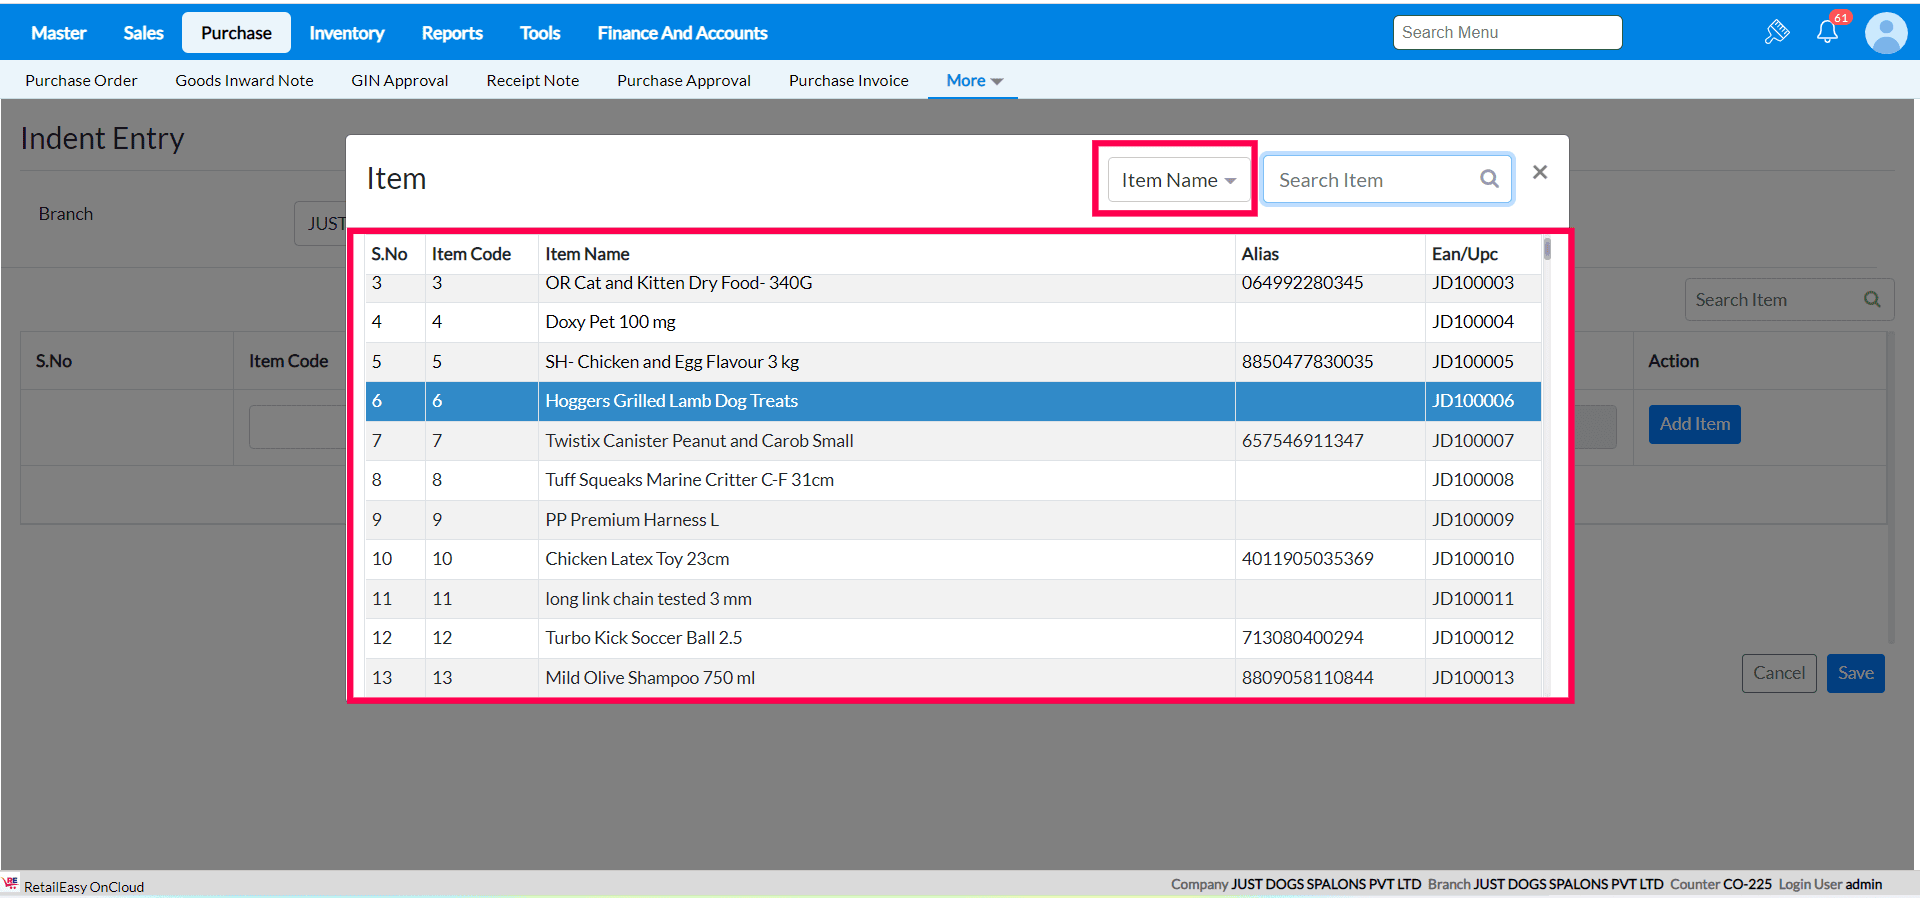Focus the Search Menu field
The height and width of the screenshot is (898, 1920).
[1506, 33]
